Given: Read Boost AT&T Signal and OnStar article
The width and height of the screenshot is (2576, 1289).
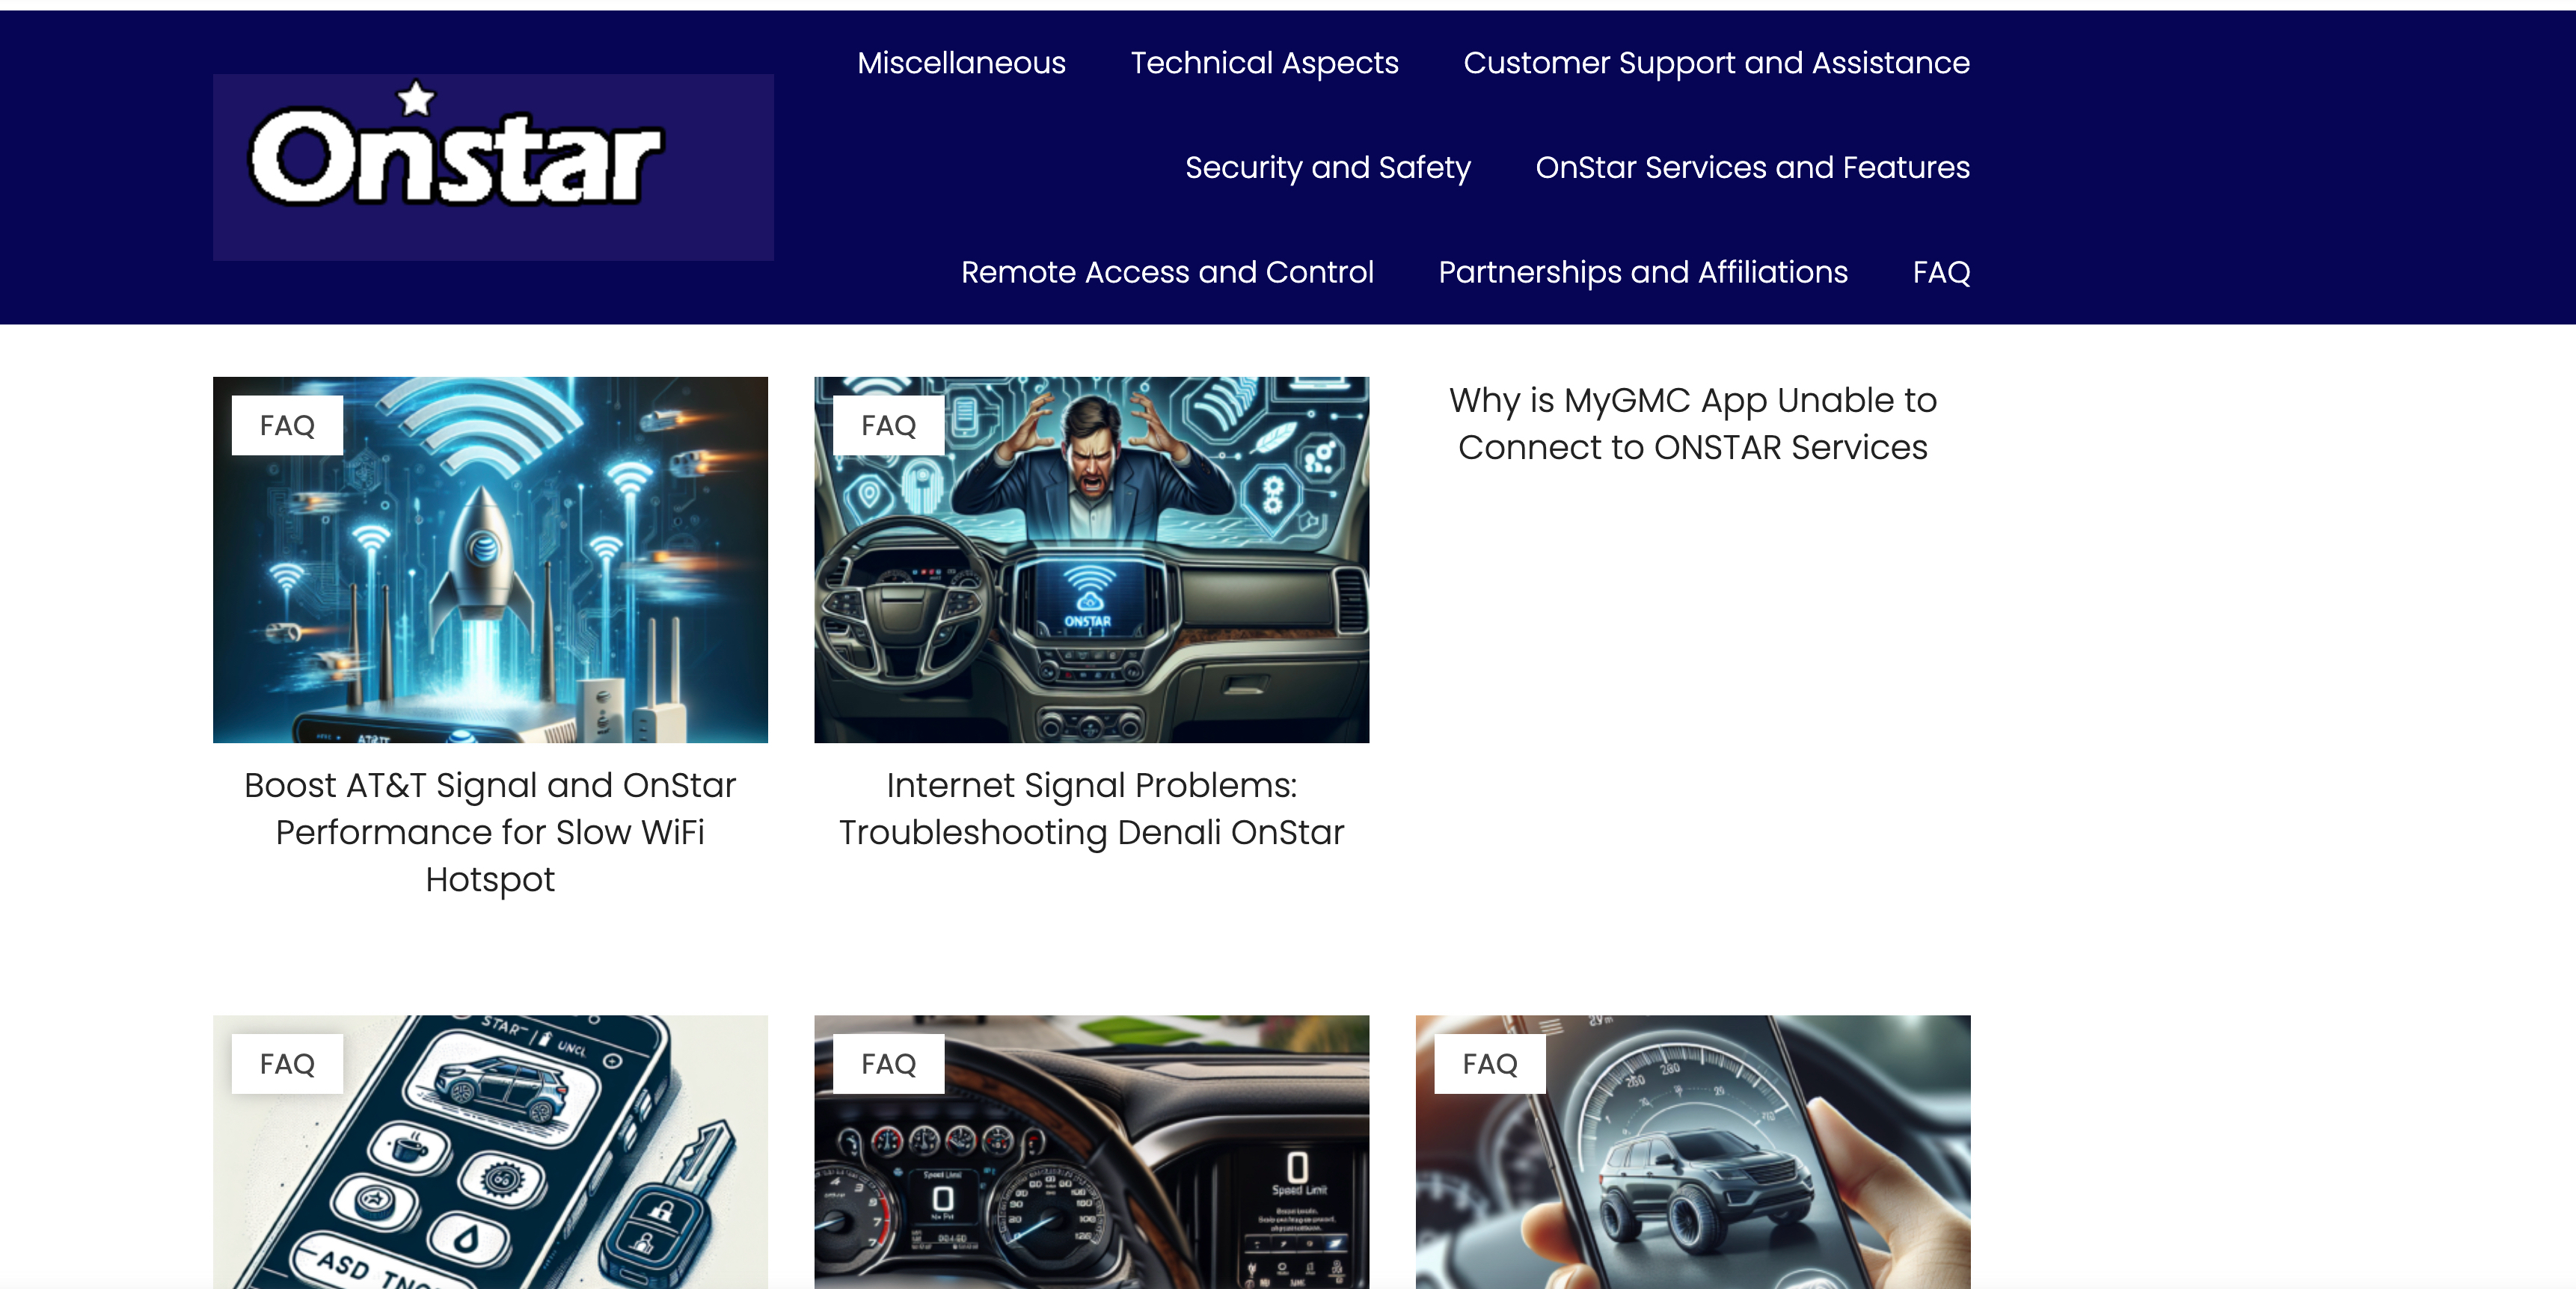Looking at the screenshot, I should (490, 832).
